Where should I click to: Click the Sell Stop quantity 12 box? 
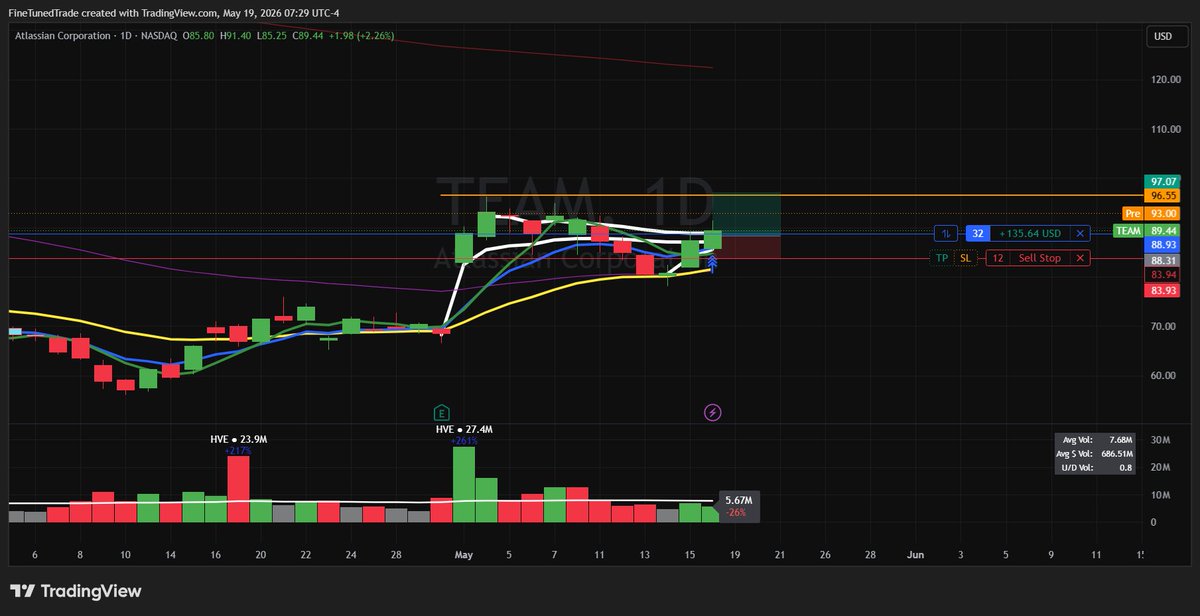(x=998, y=258)
